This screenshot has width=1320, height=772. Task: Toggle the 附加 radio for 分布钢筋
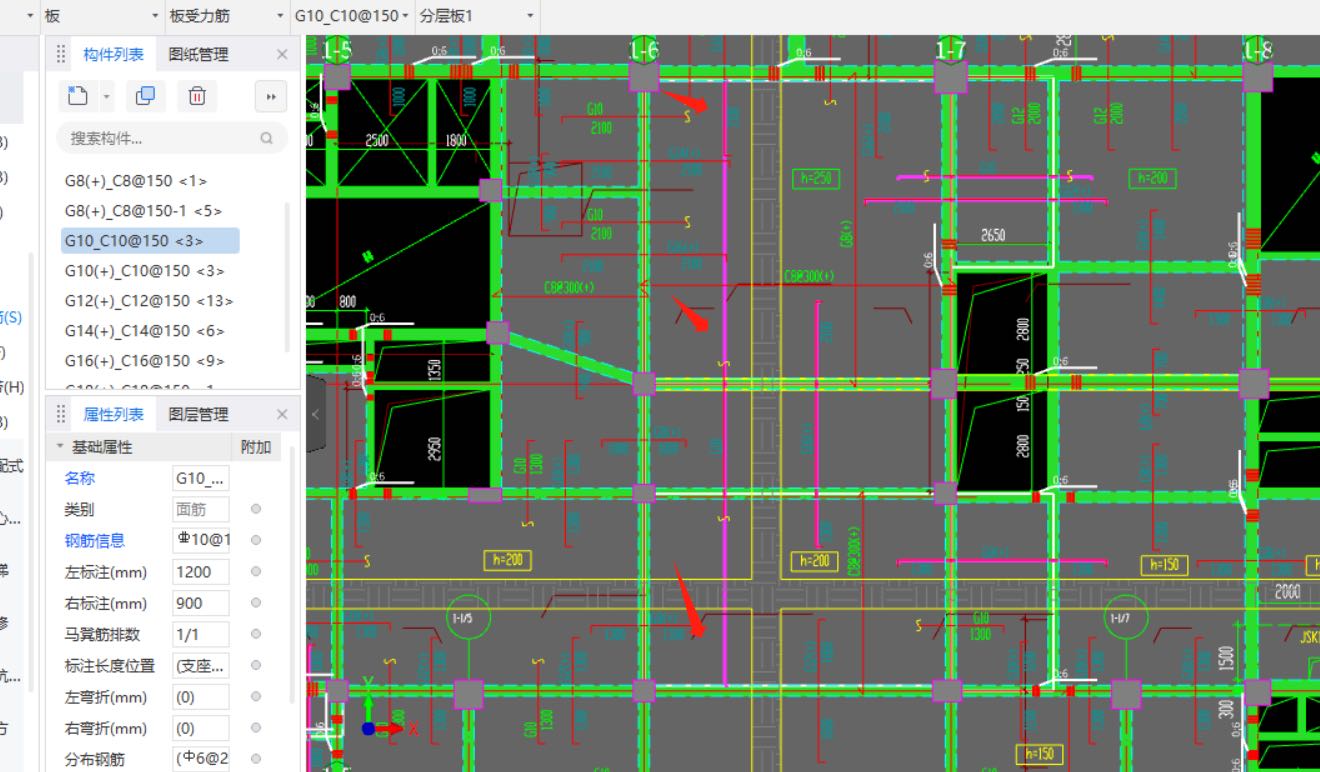tap(256, 759)
